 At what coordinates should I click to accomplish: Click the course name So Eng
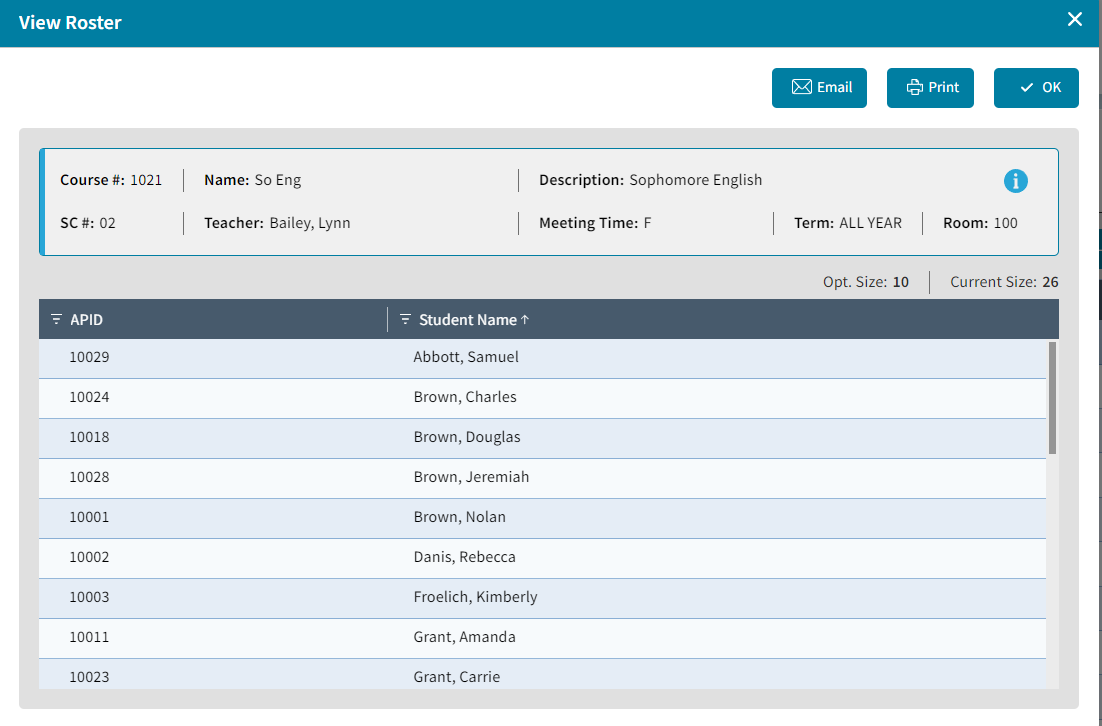point(278,181)
